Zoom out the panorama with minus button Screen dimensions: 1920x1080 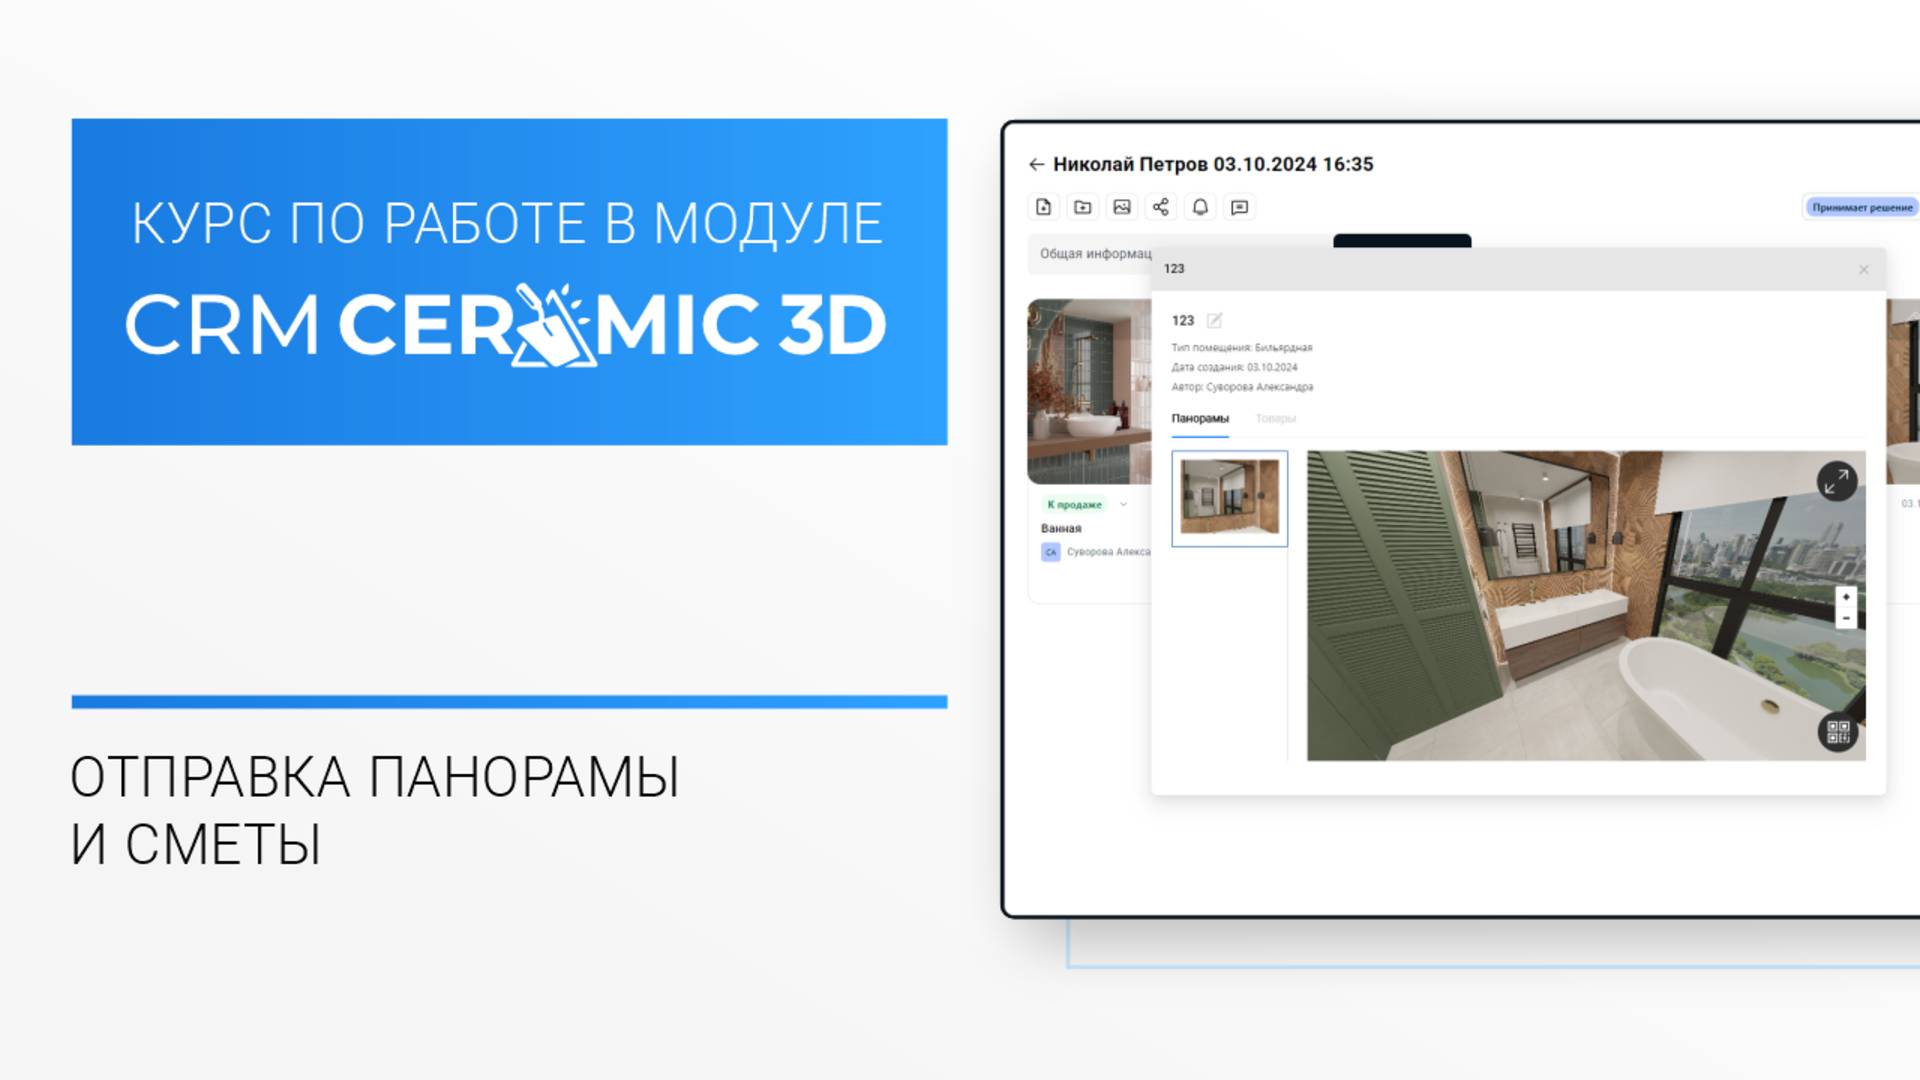pos(1846,618)
